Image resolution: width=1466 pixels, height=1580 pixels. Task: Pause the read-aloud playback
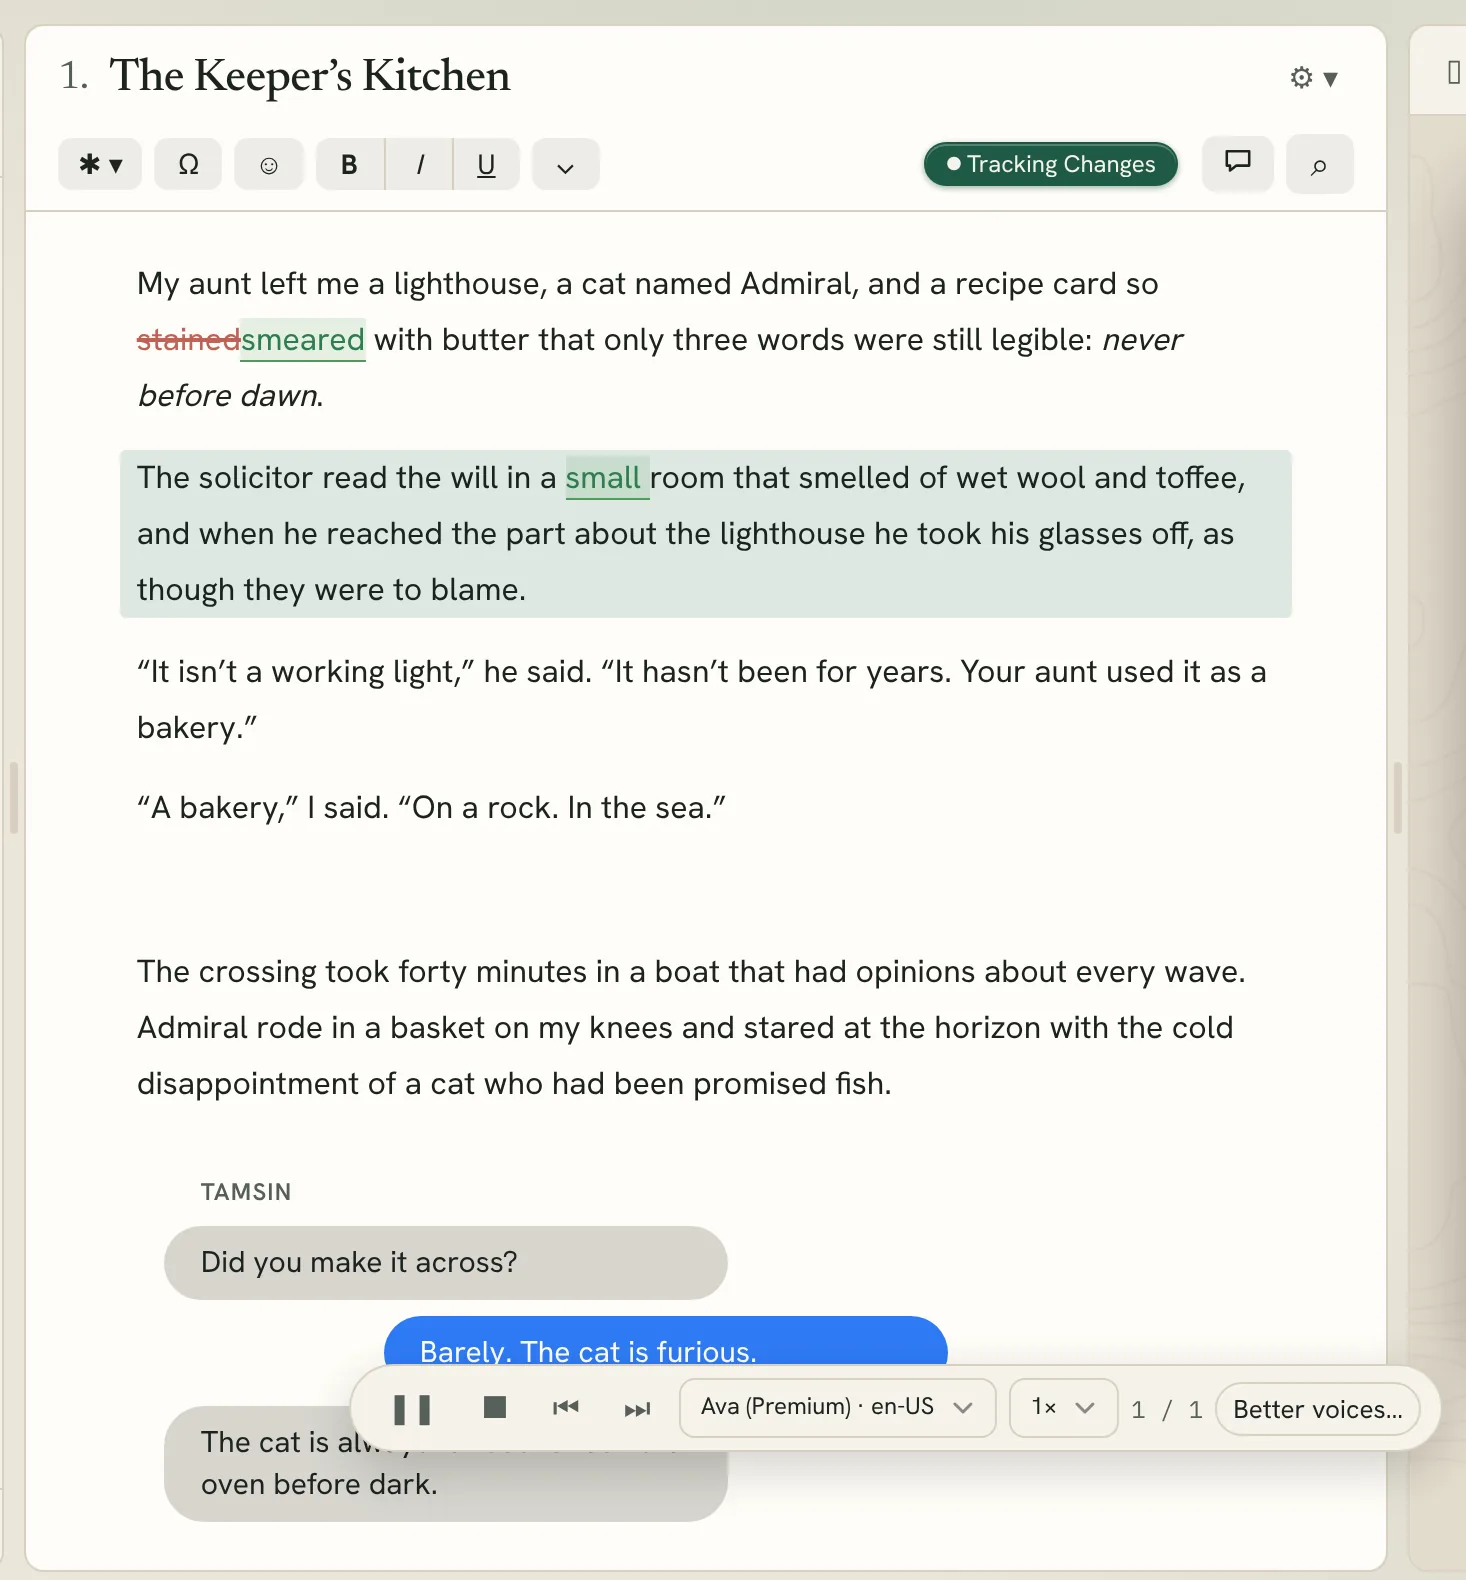(x=412, y=1408)
